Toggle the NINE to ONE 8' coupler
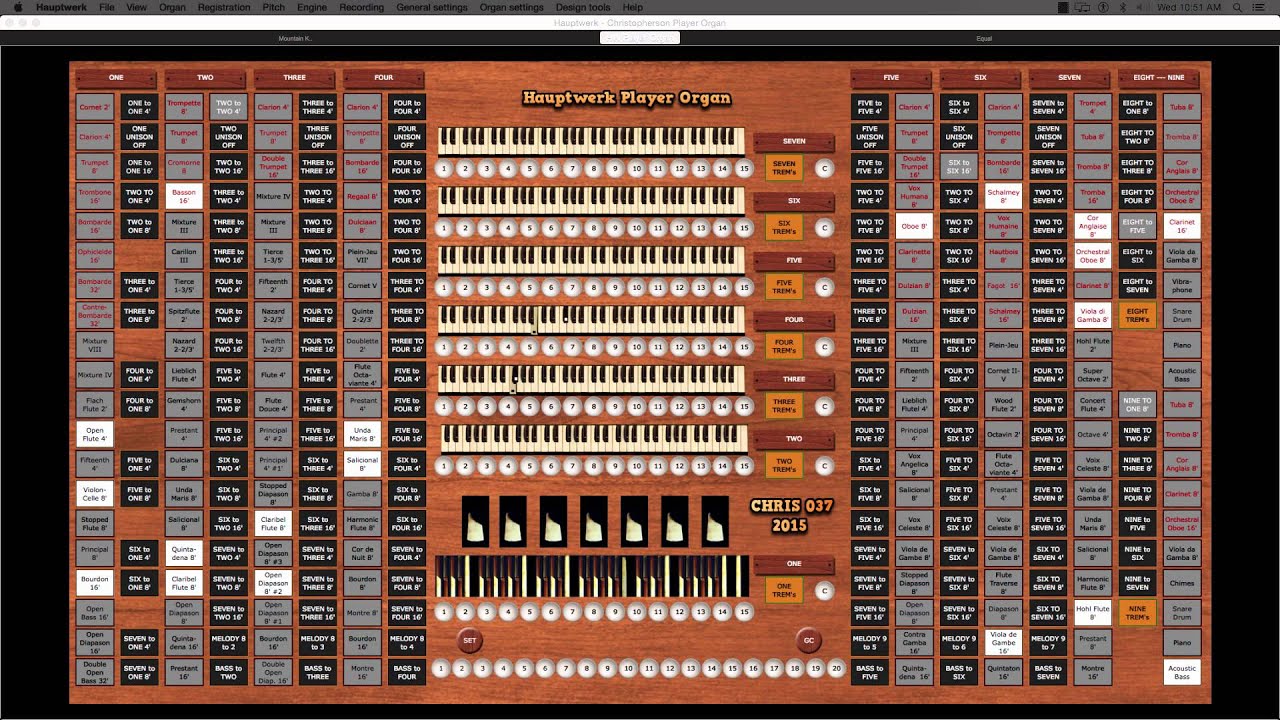Screen dimensions: 1280x720 (x=1137, y=404)
